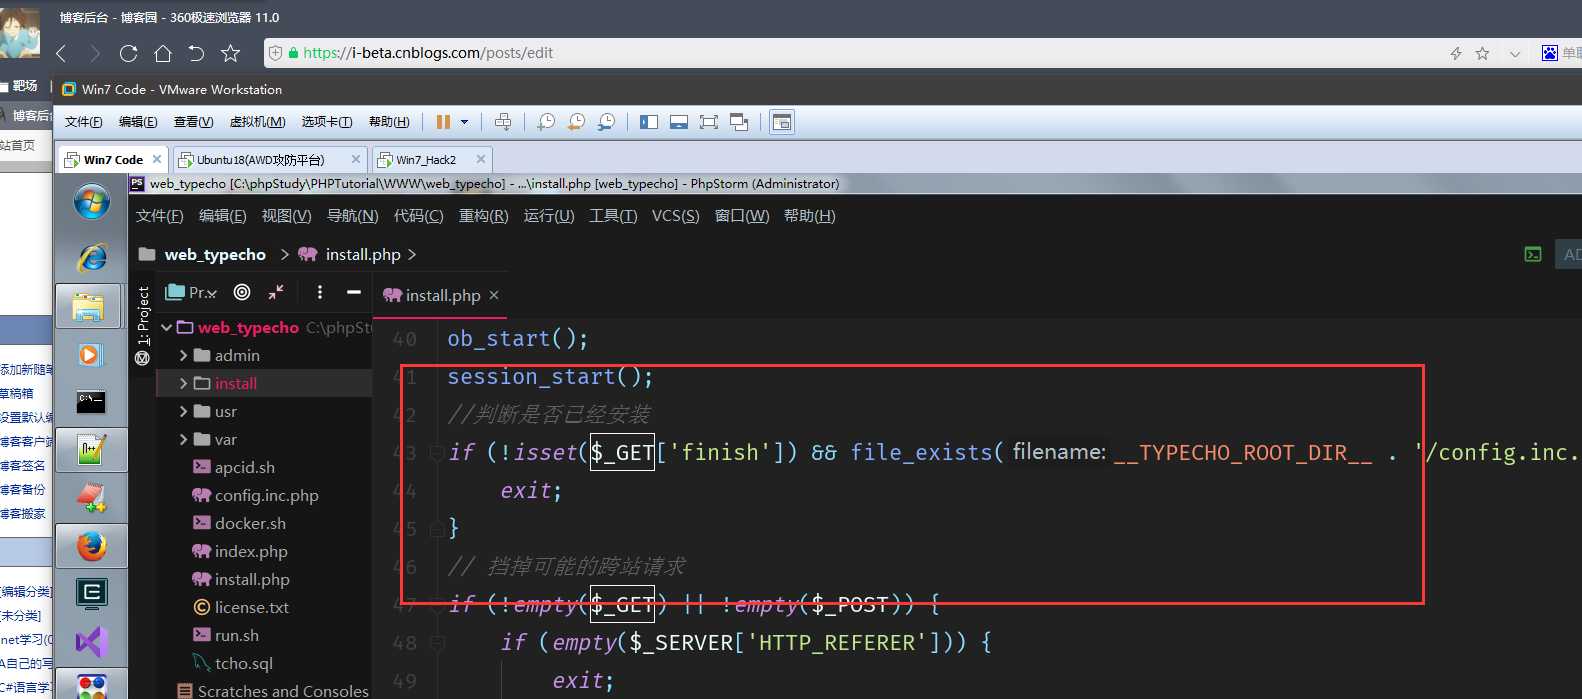Collapse web_typecho root folder
This screenshot has height=699, width=1582.
[166, 327]
